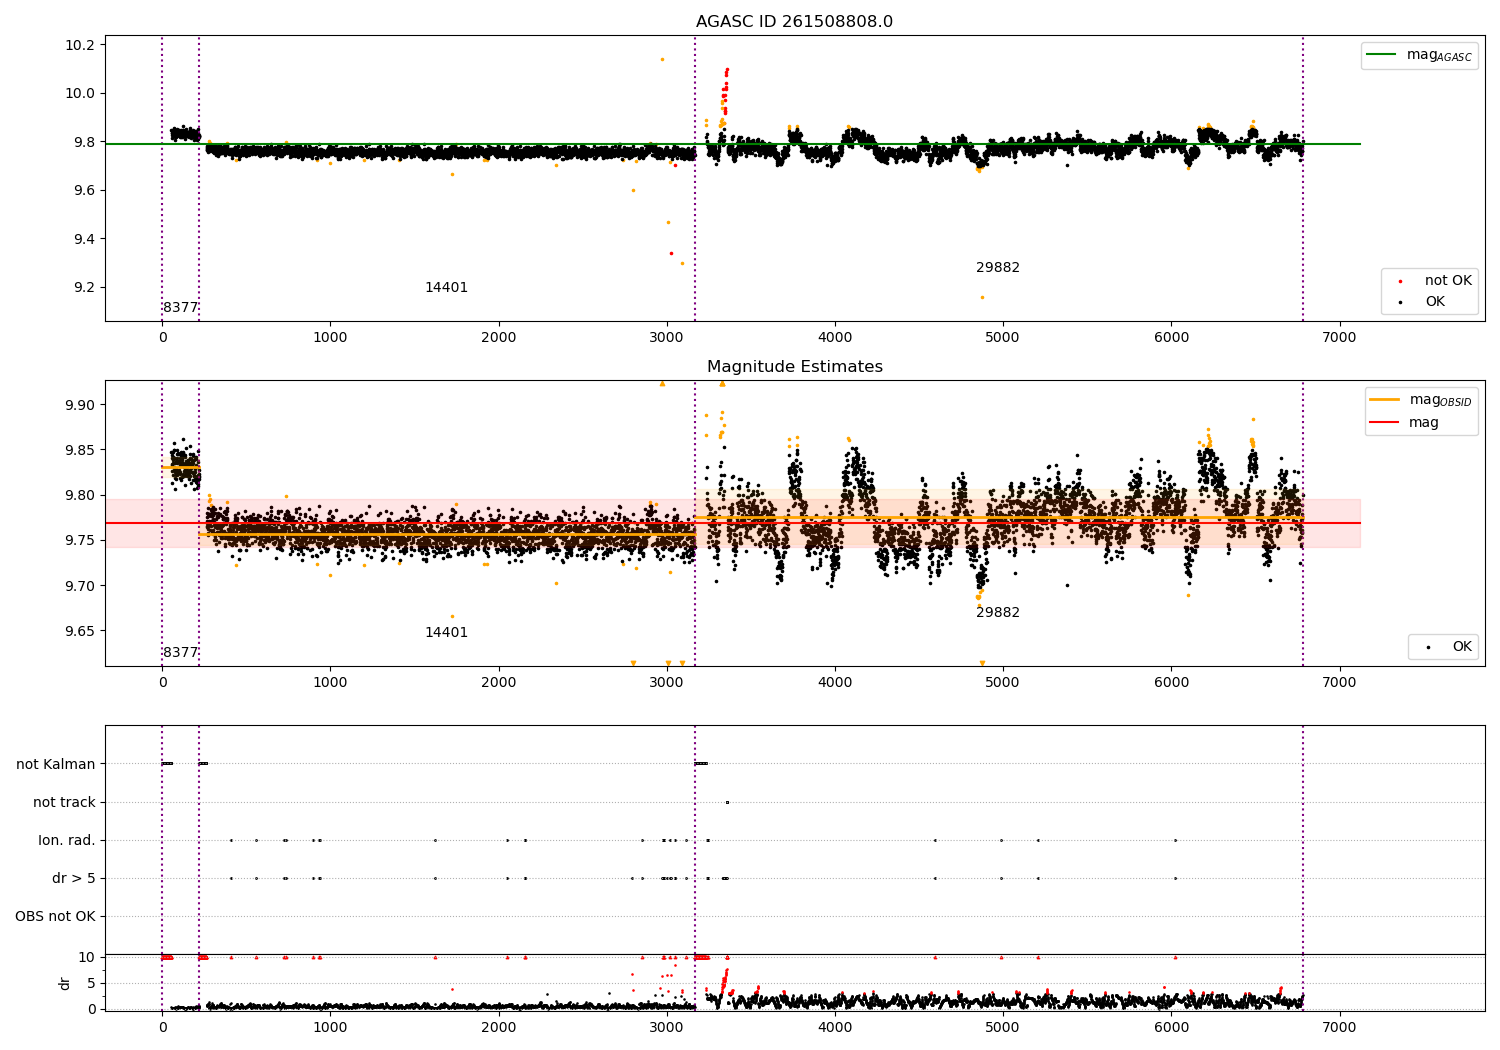Click the '8377' annotation in Magnitude Estimates plot
This screenshot has height=1050, width=1500.
tap(181, 653)
